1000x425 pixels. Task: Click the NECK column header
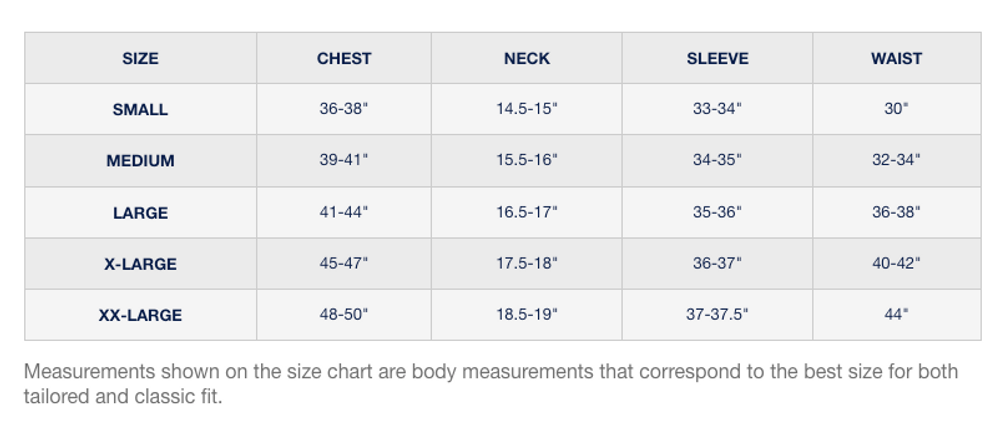(527, 58)
